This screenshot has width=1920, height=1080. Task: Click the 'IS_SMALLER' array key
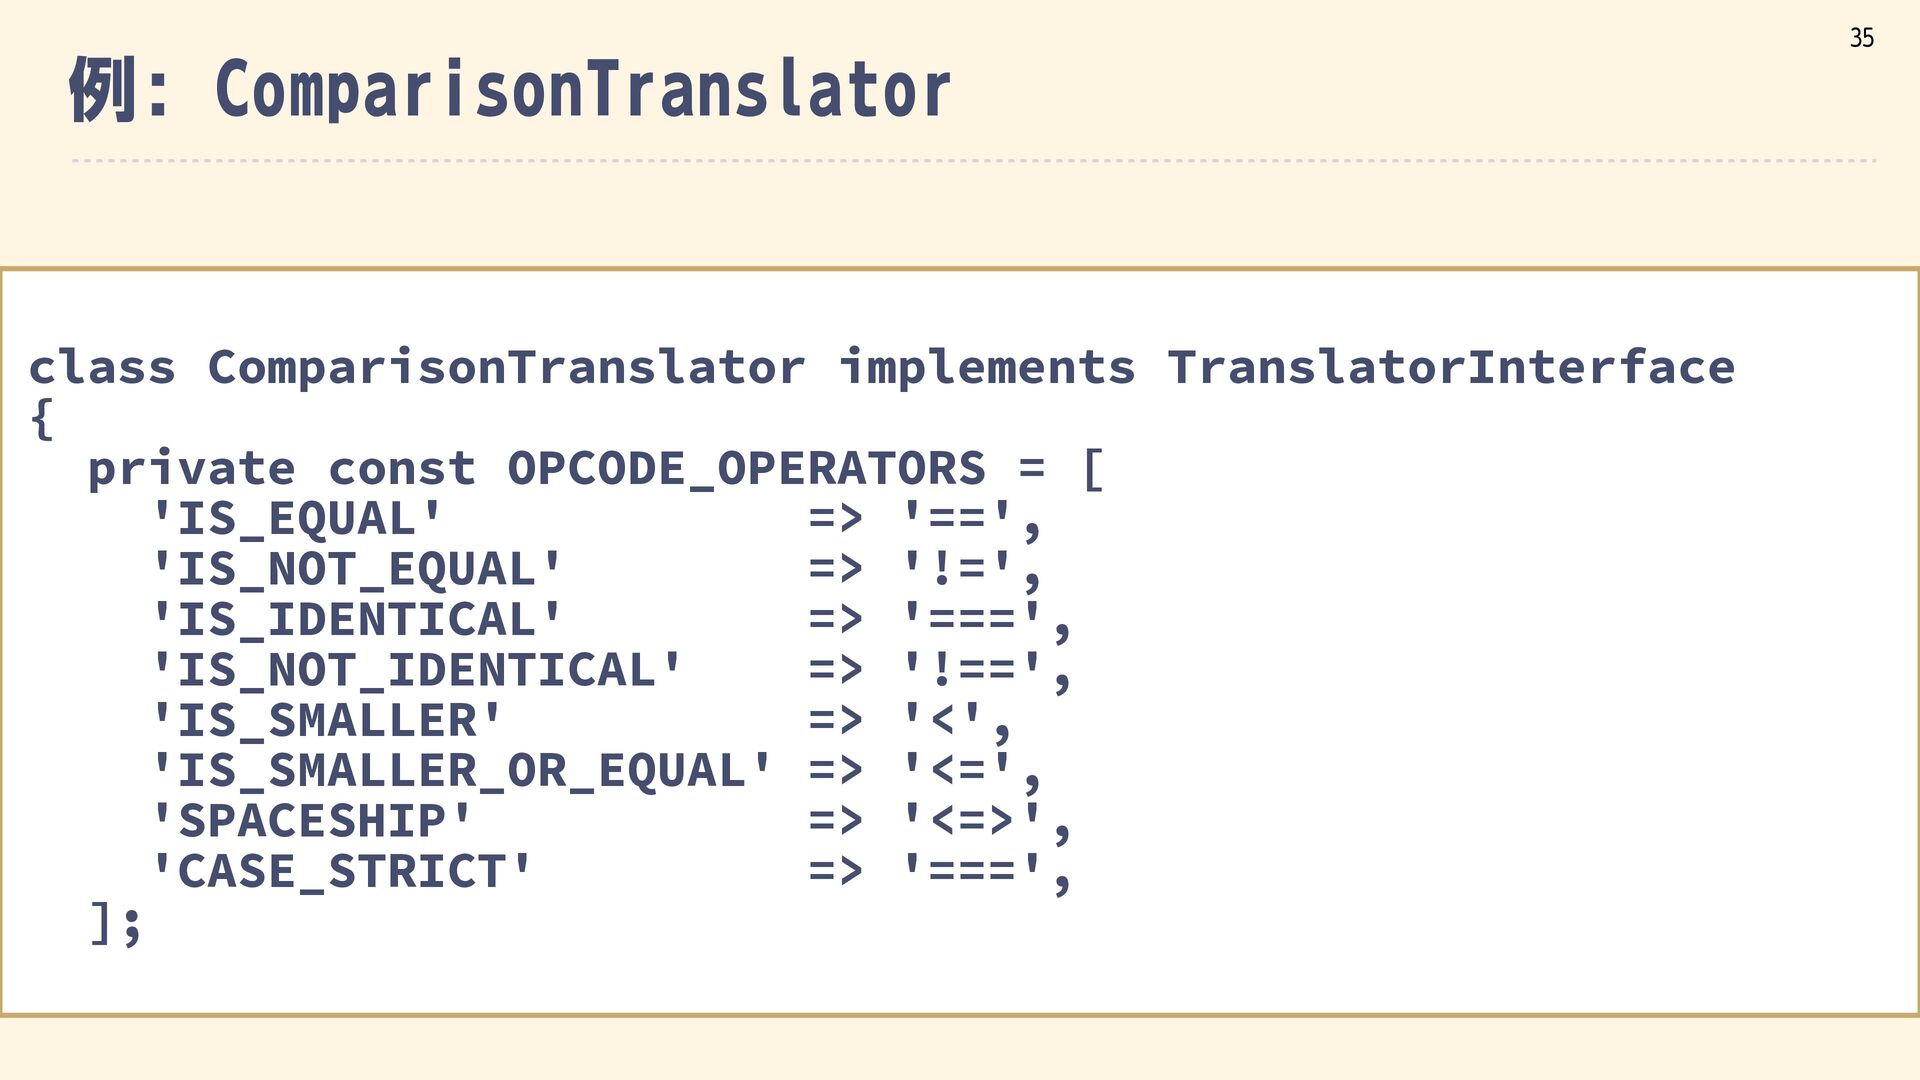point(326,721)
